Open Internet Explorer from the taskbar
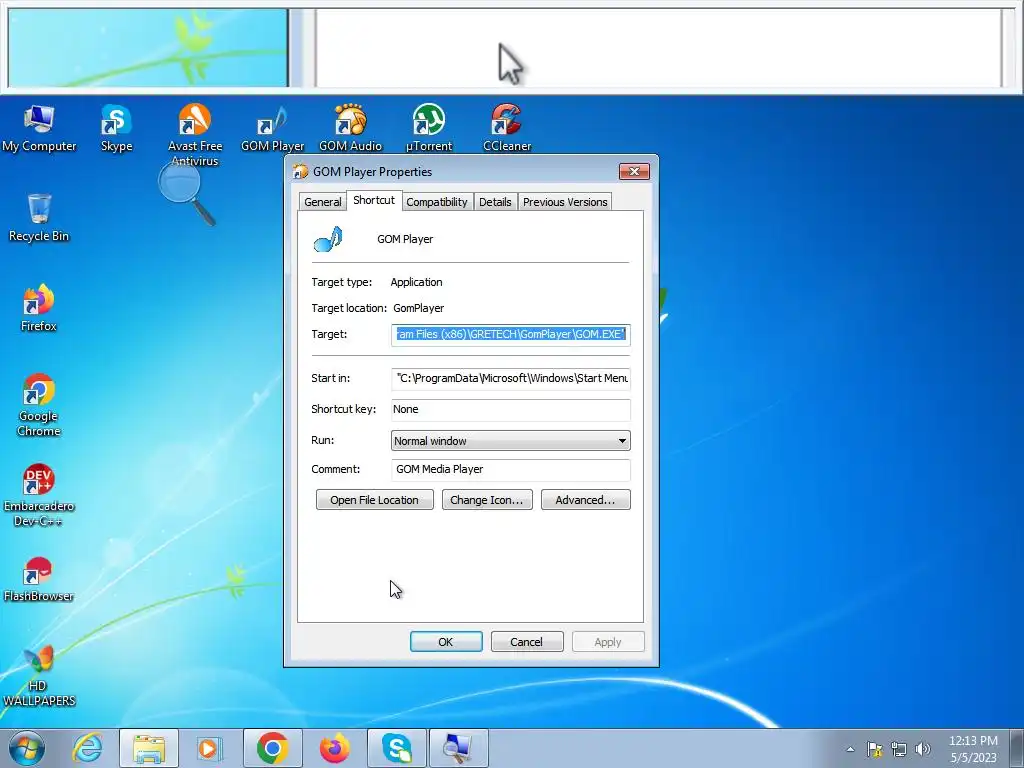 [88, 748]
